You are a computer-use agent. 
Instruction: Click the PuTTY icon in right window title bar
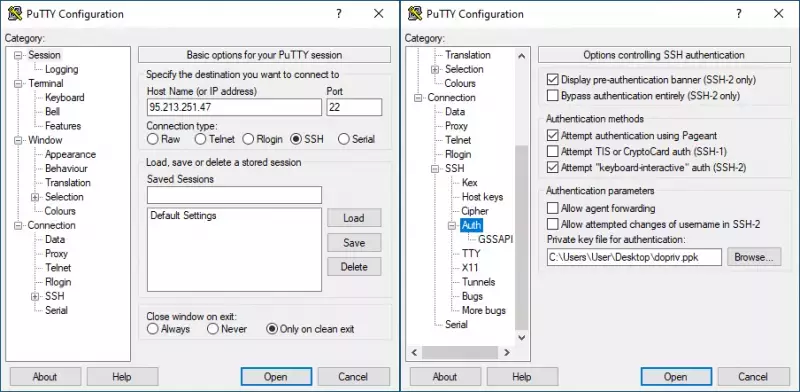[x=415, y=14]
